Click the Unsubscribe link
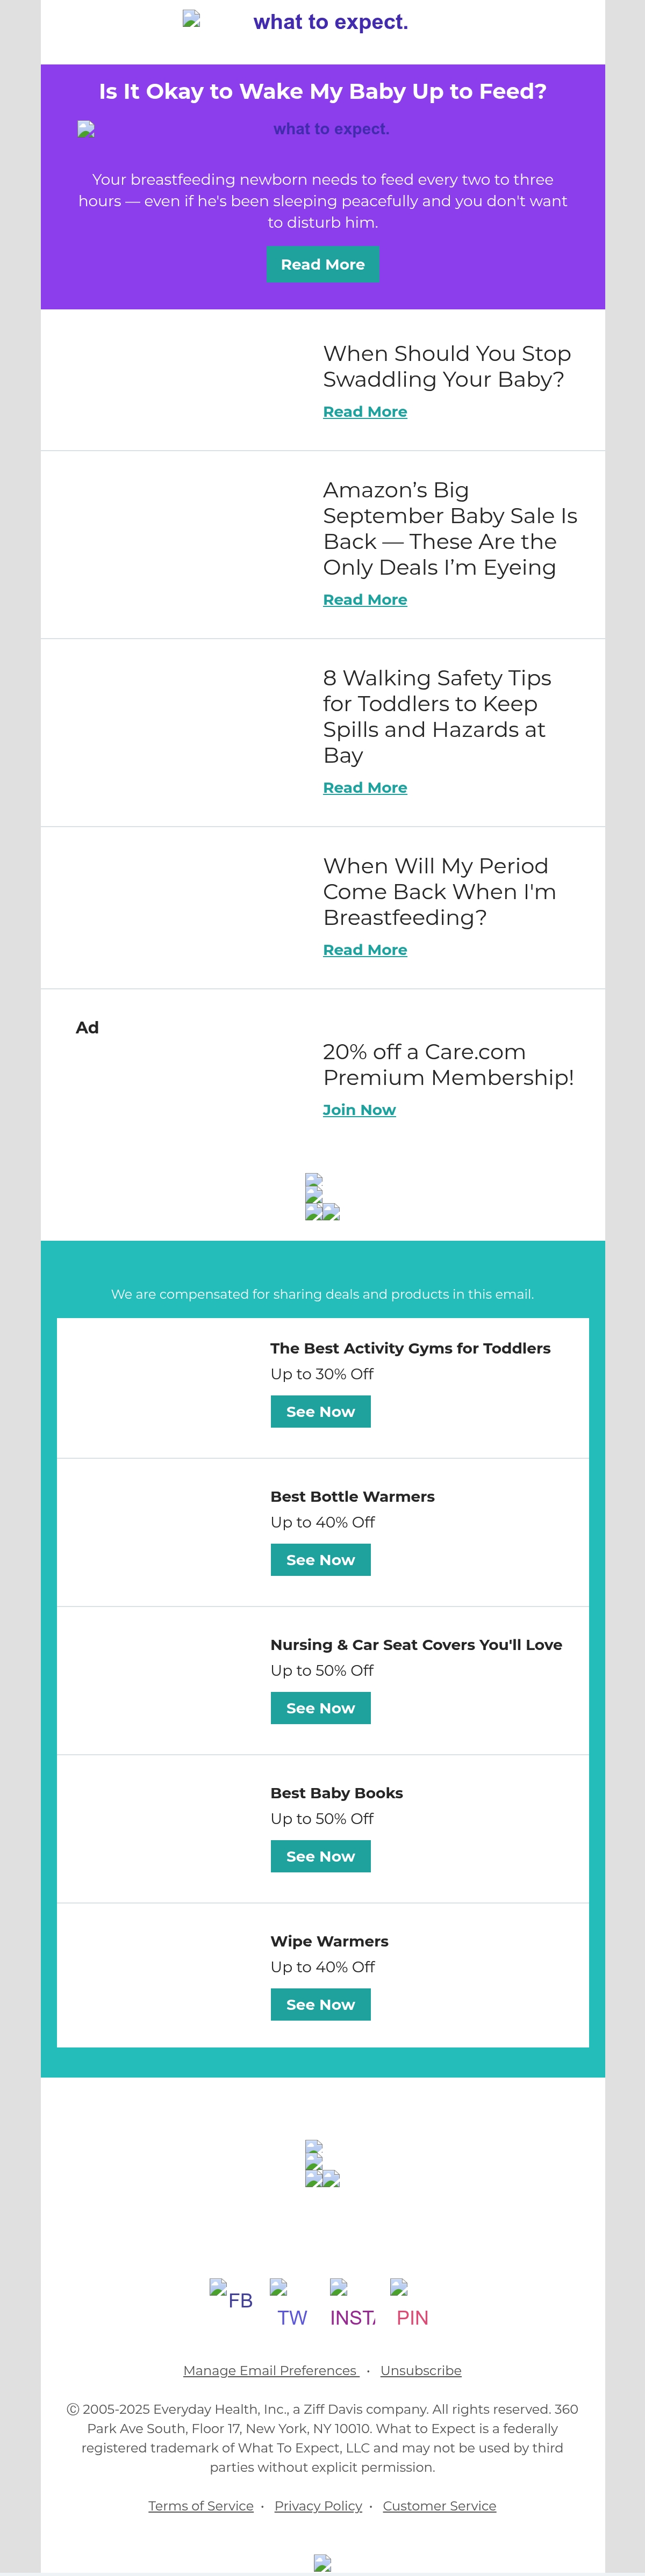This screenshot has width=645, height=2576. point(421,2371)
